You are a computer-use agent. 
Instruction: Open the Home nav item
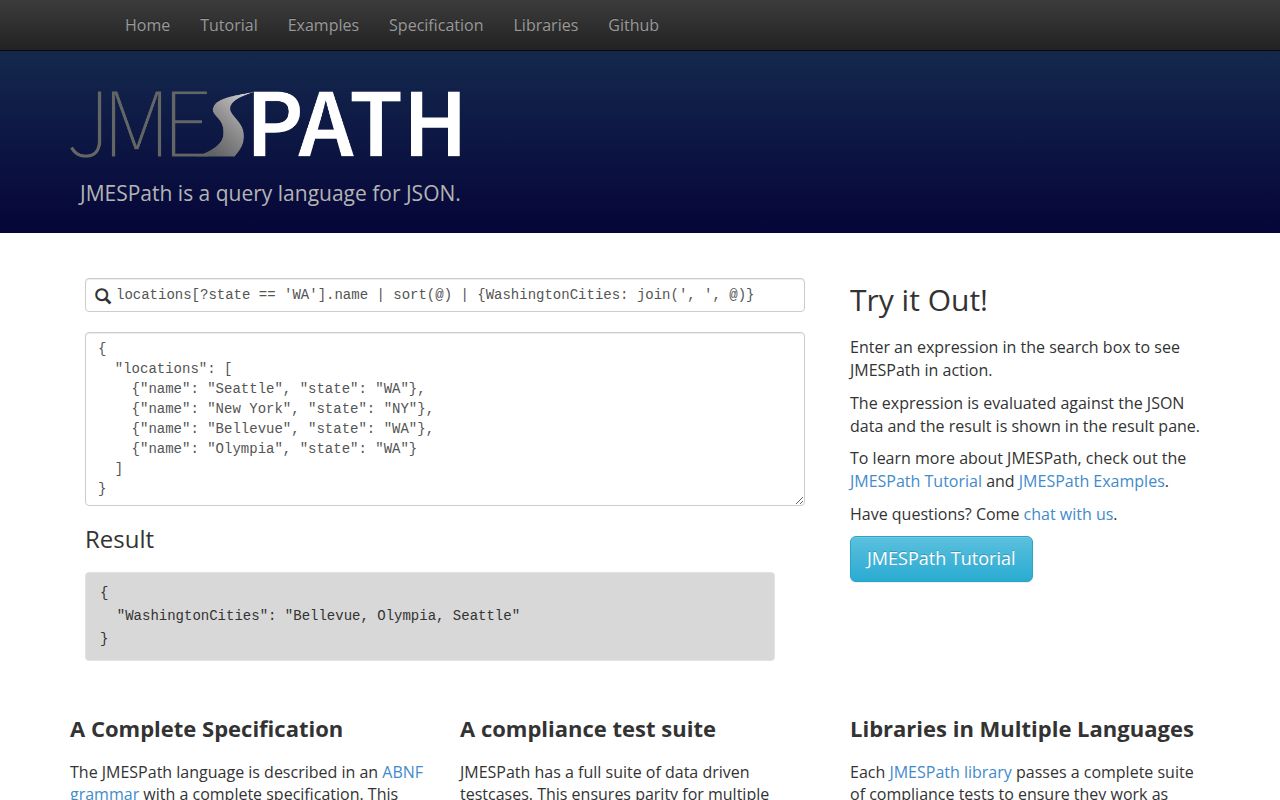[147, 25]
